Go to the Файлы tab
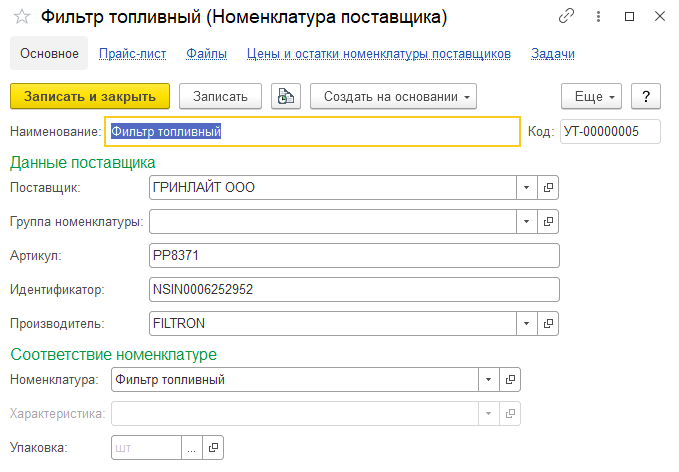 [206, 53]
